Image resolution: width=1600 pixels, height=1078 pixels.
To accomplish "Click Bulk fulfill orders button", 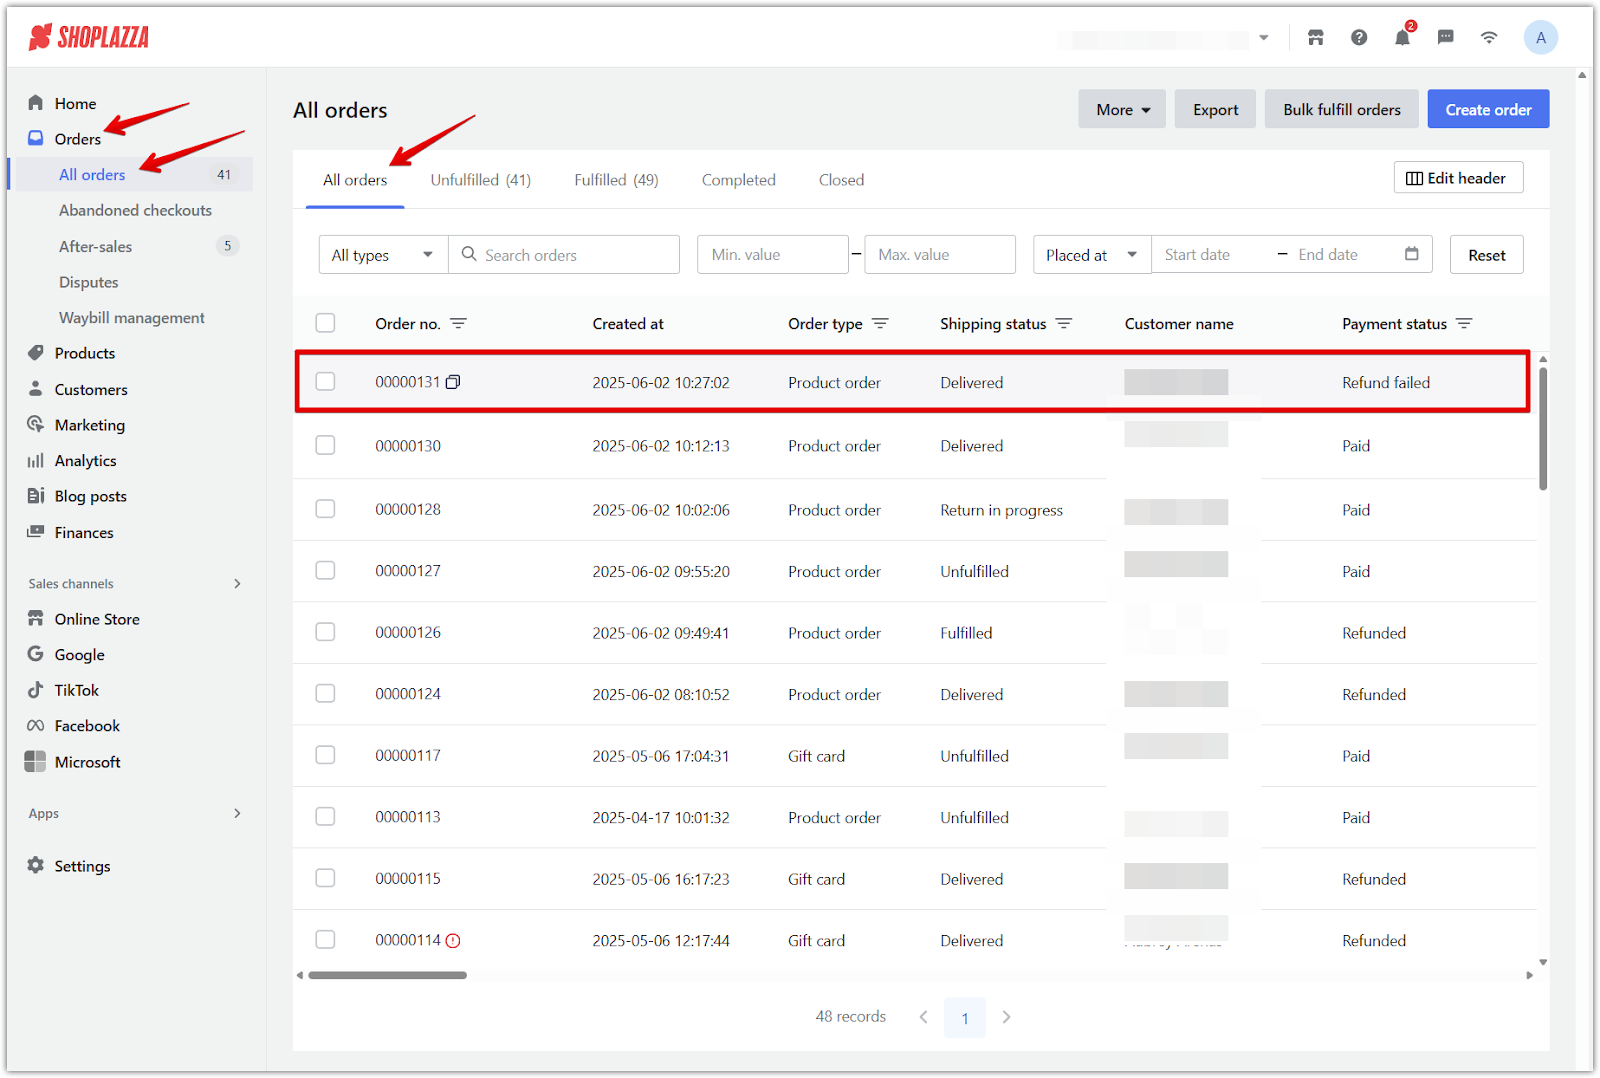I will [x=1342, y=109].
